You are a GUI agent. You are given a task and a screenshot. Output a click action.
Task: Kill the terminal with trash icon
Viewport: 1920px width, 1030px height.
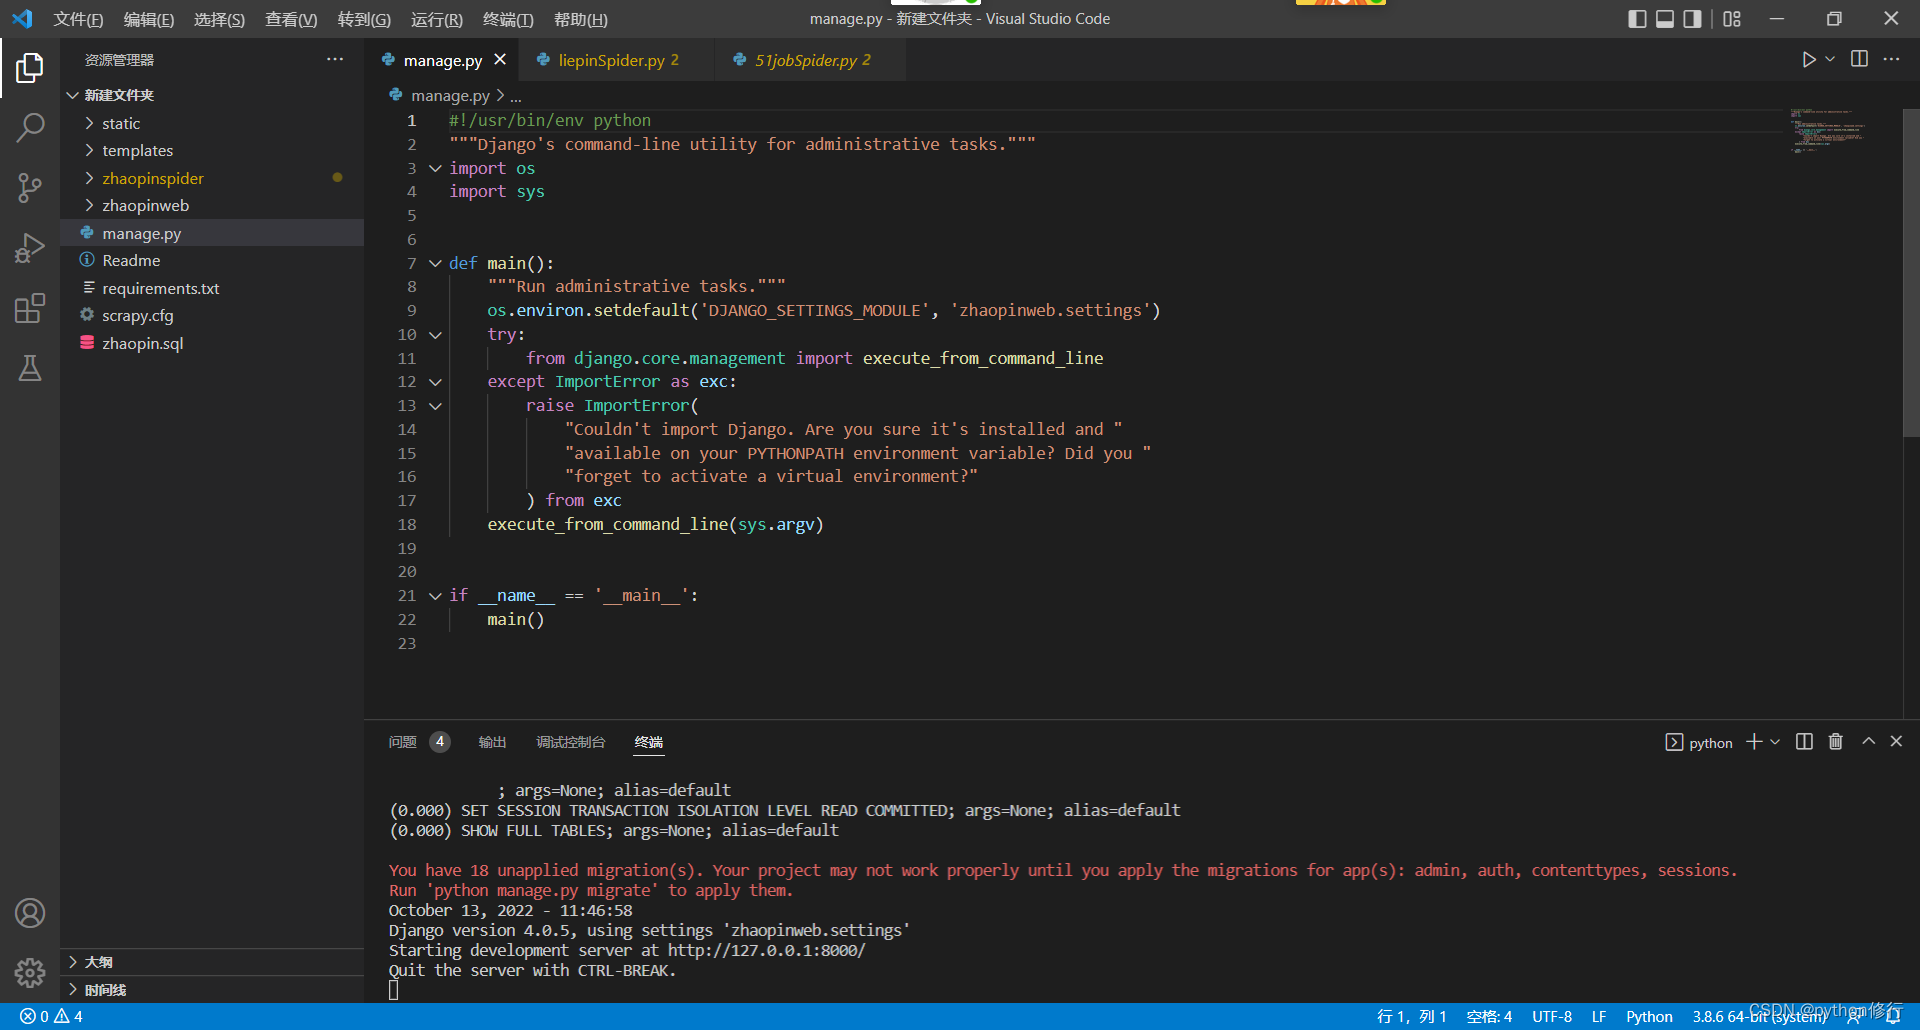pyautogui.click(x=1836, y=742)
